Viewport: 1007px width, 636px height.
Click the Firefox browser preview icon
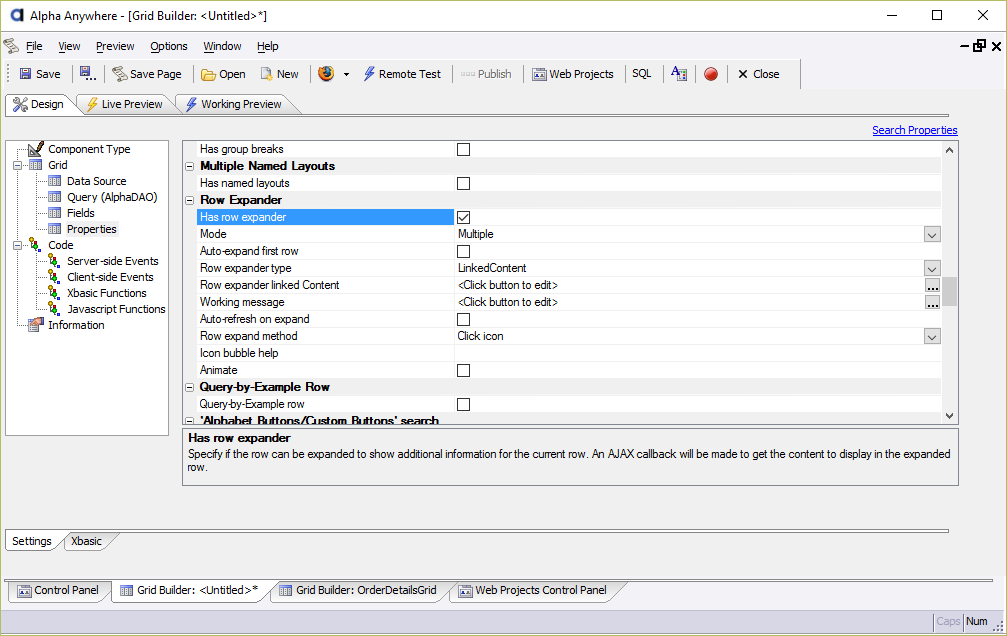tap(326, 73)
